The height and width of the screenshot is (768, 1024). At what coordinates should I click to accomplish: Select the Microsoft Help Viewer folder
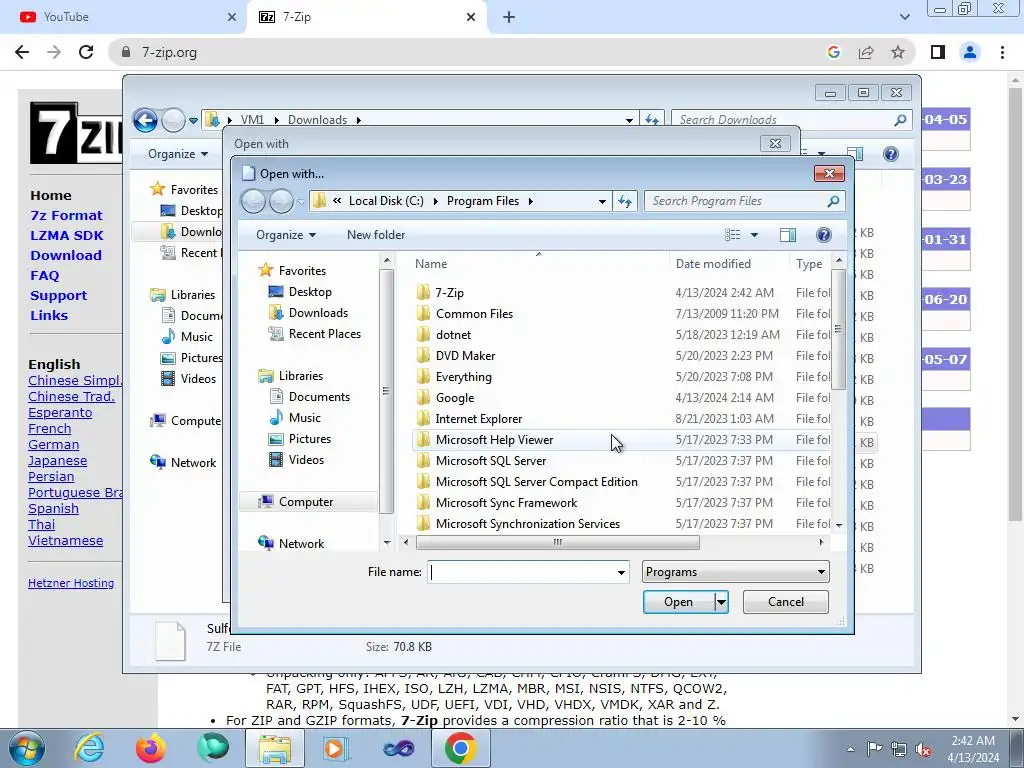click(494, 440)
